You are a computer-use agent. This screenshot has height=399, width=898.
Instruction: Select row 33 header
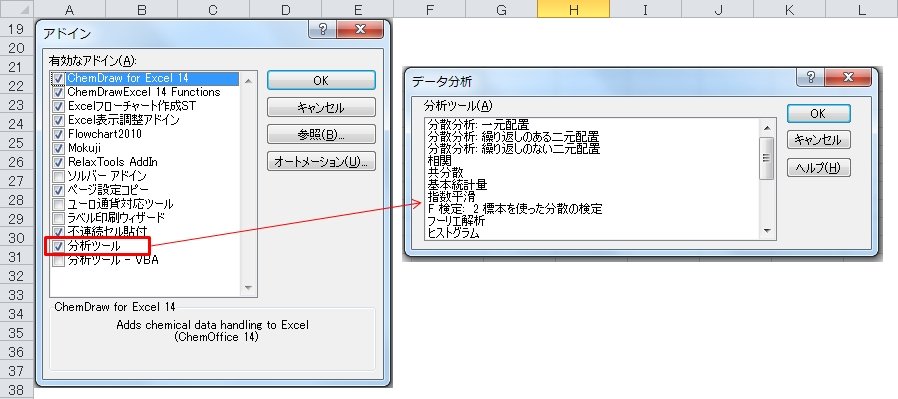point(17,295)
